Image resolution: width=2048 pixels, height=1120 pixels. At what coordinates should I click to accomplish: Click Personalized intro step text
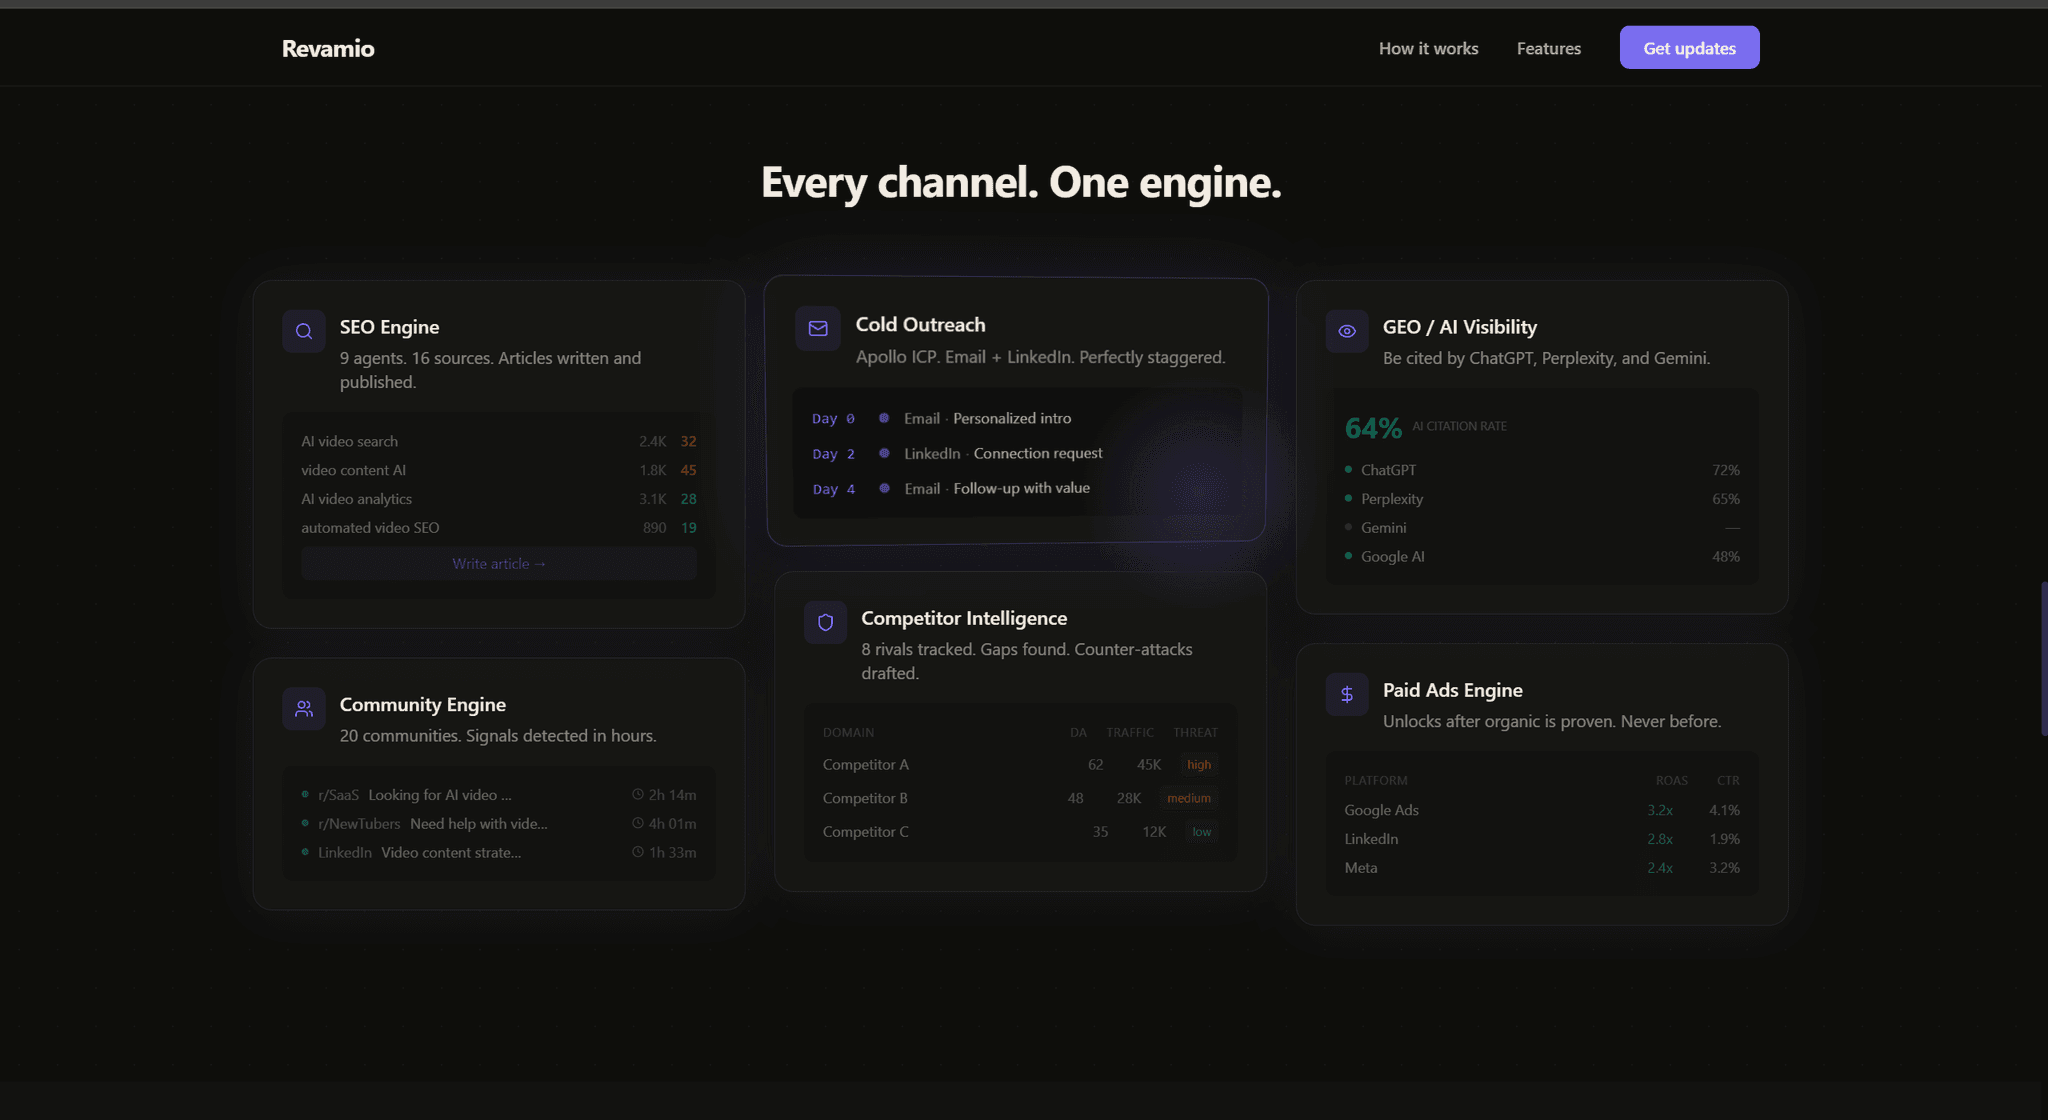[1011, 418]
